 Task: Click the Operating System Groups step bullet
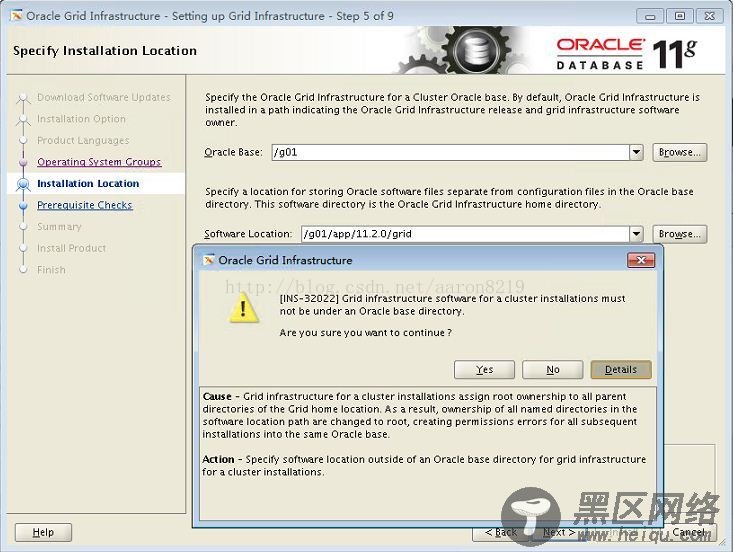point(23,162)
